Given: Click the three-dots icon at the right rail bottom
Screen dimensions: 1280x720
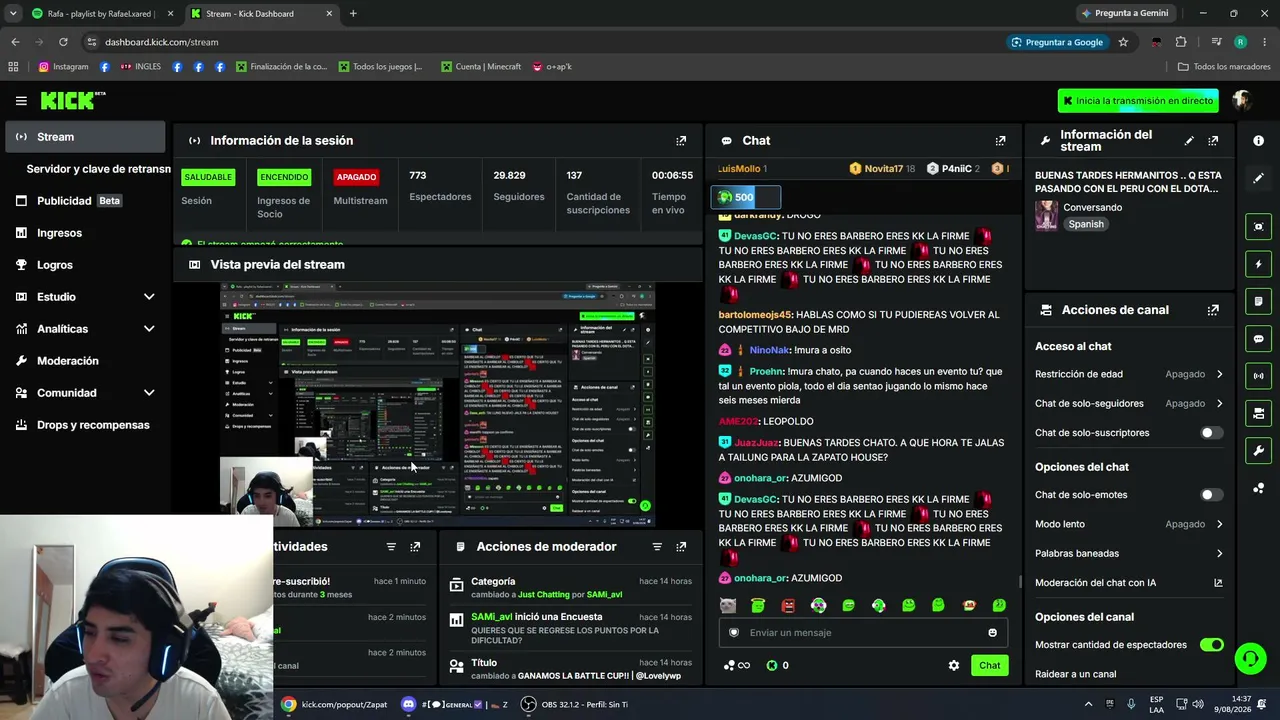Looking at the screenshot, I should pyautogui.click(x=1258, y=488).
